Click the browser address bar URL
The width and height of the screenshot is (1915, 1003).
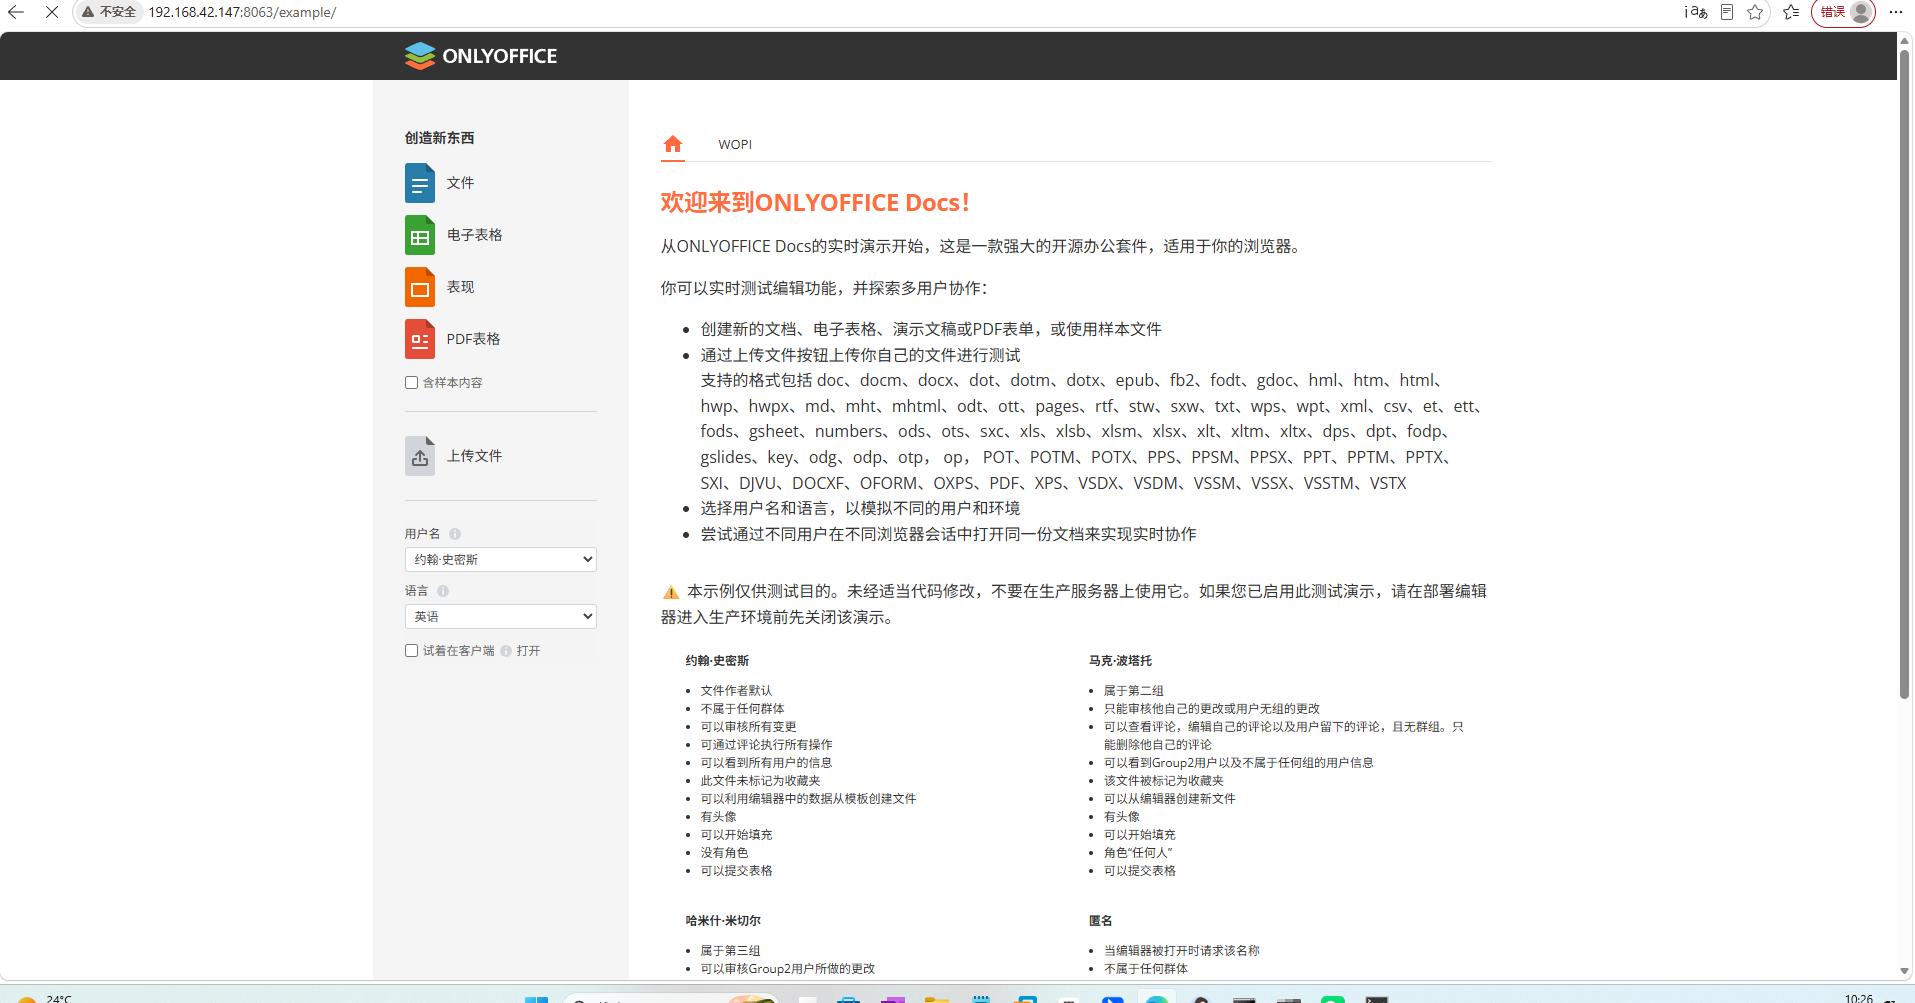point(242,12)
